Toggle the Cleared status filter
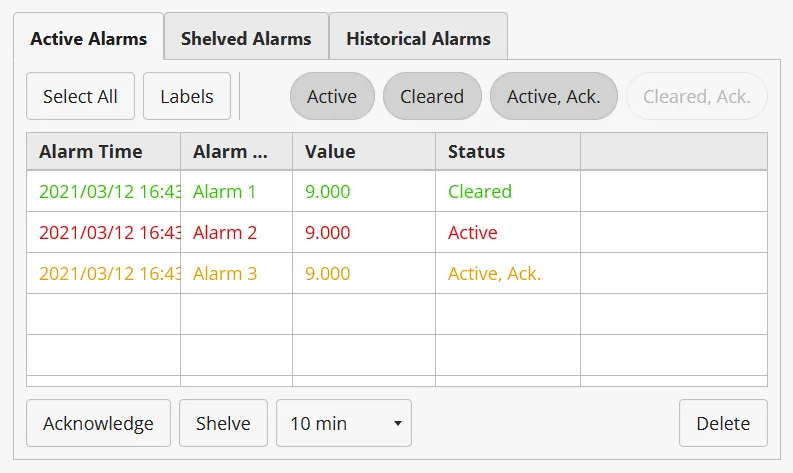Screen dimensions: 793x473 tap(432, 96)
